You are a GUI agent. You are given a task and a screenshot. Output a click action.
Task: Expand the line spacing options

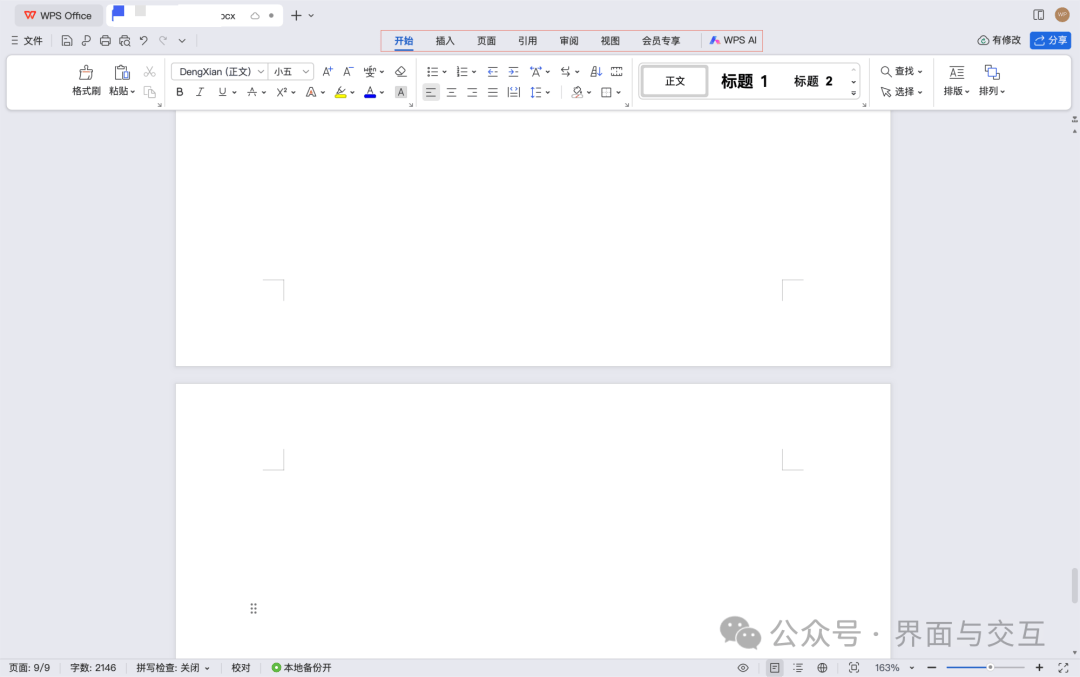(x=546, y=92)
